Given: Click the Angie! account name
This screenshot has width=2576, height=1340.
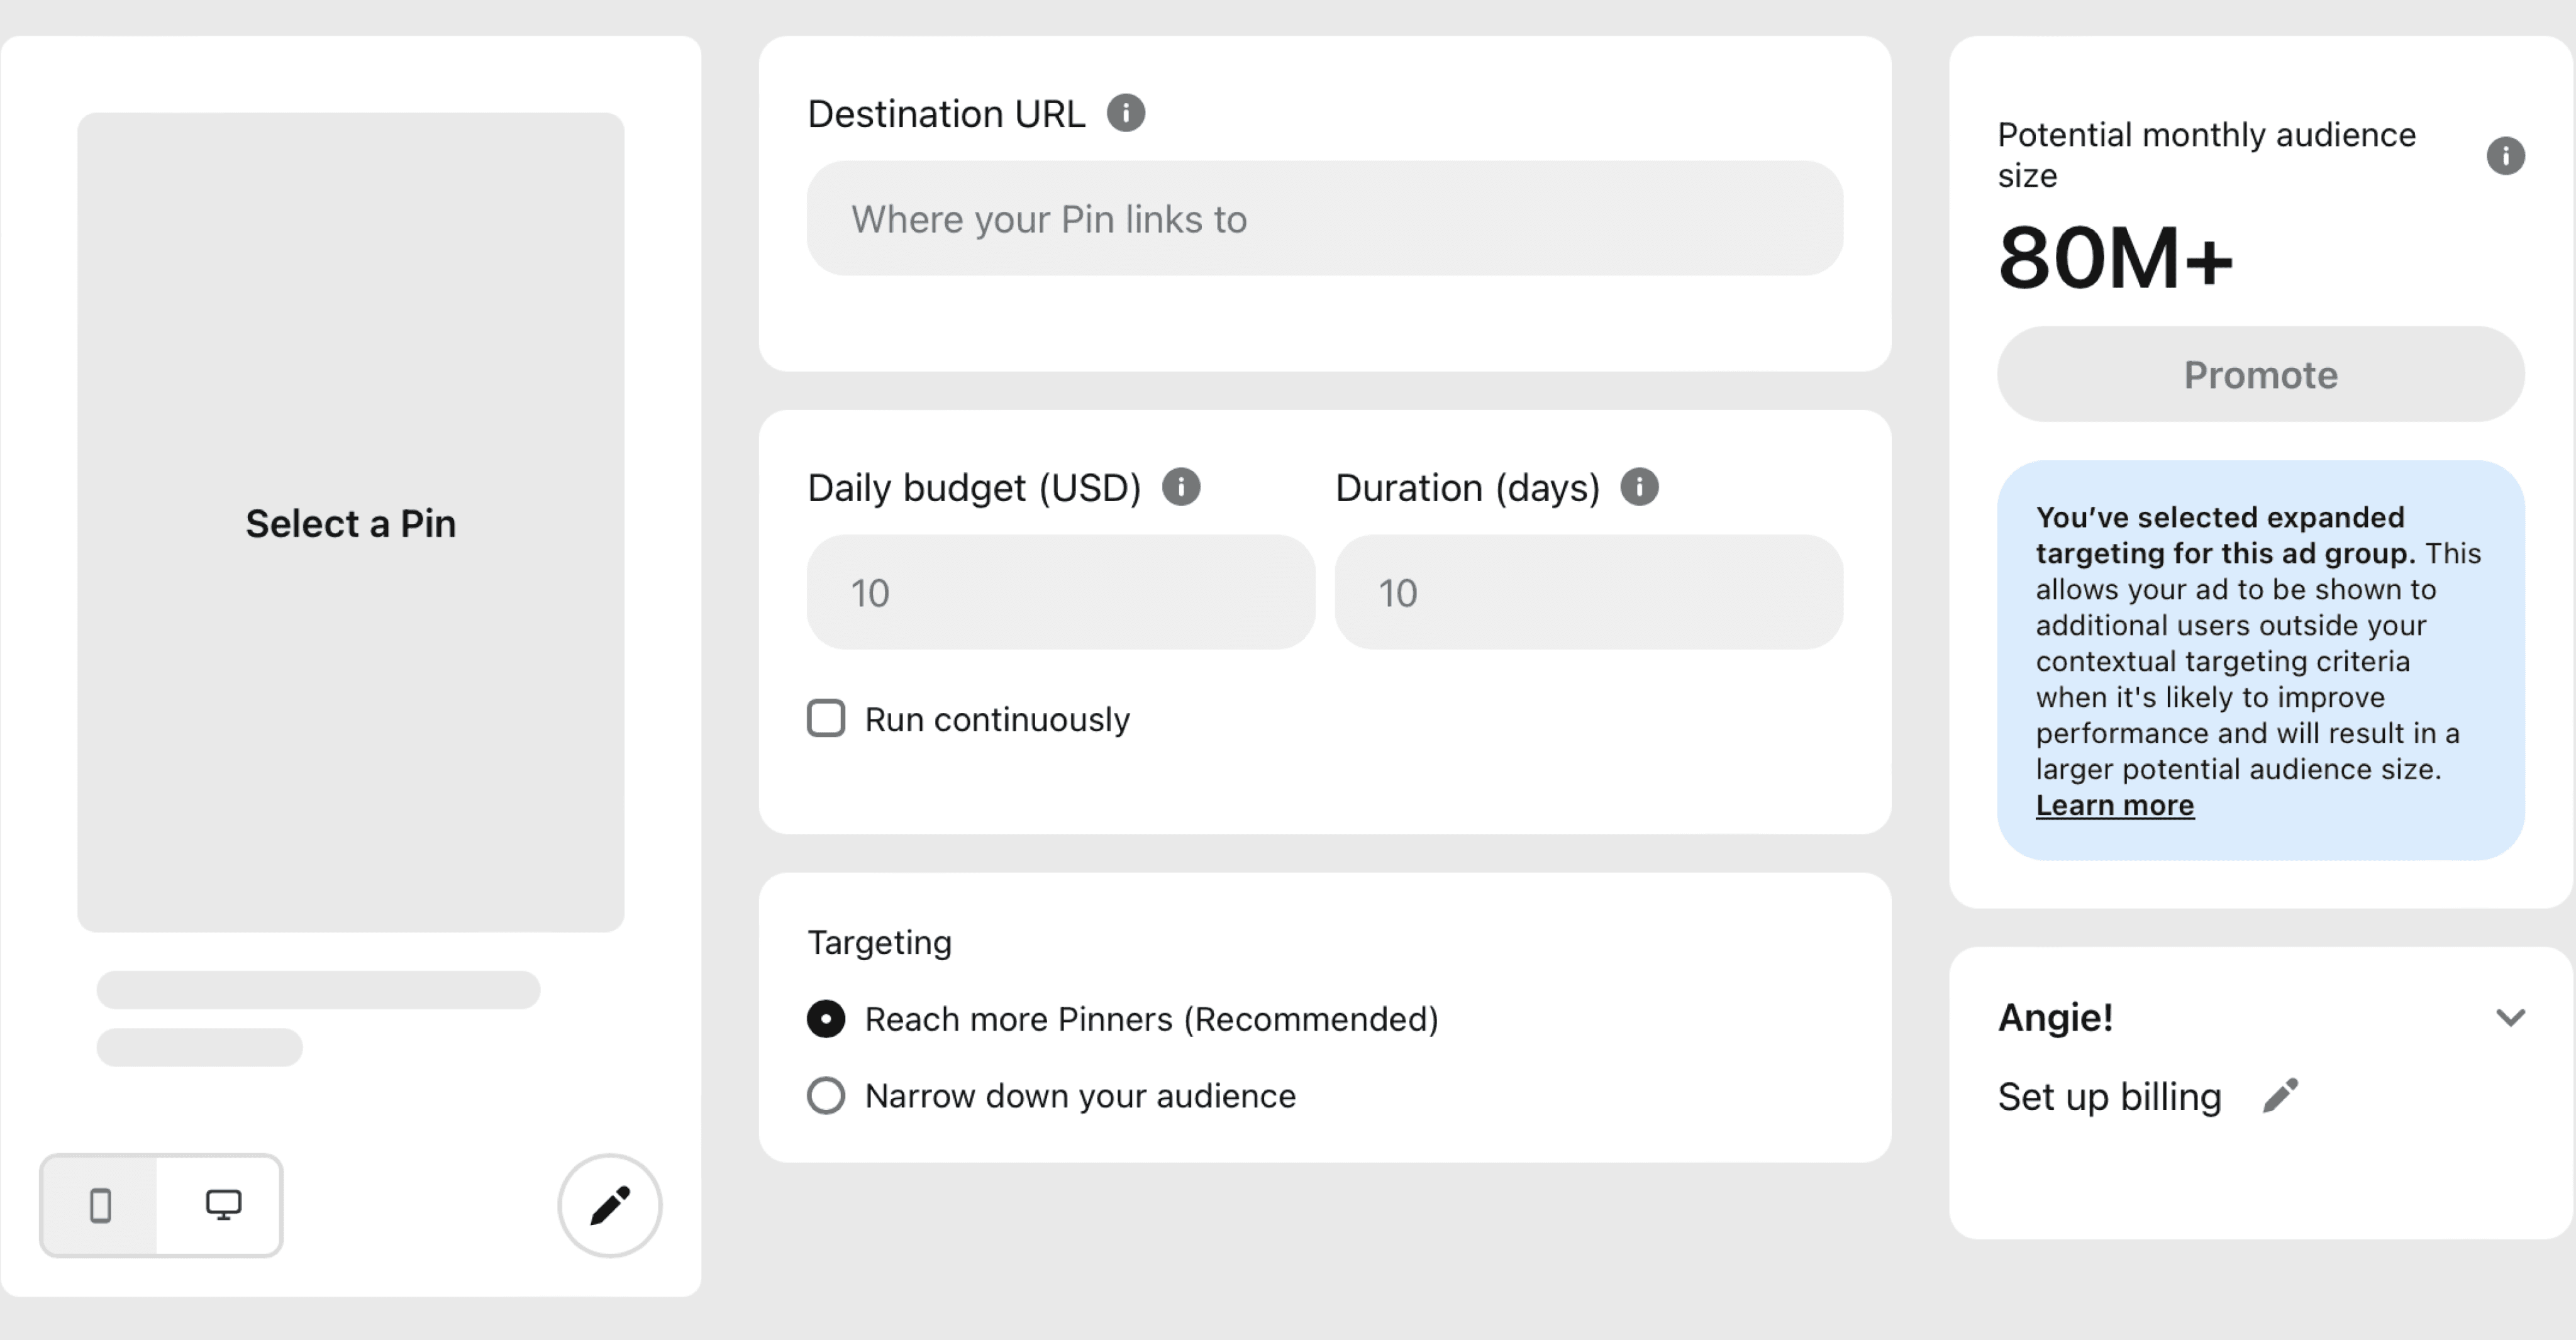Looking at the screenshot, I should (x=2056, y=1018).
